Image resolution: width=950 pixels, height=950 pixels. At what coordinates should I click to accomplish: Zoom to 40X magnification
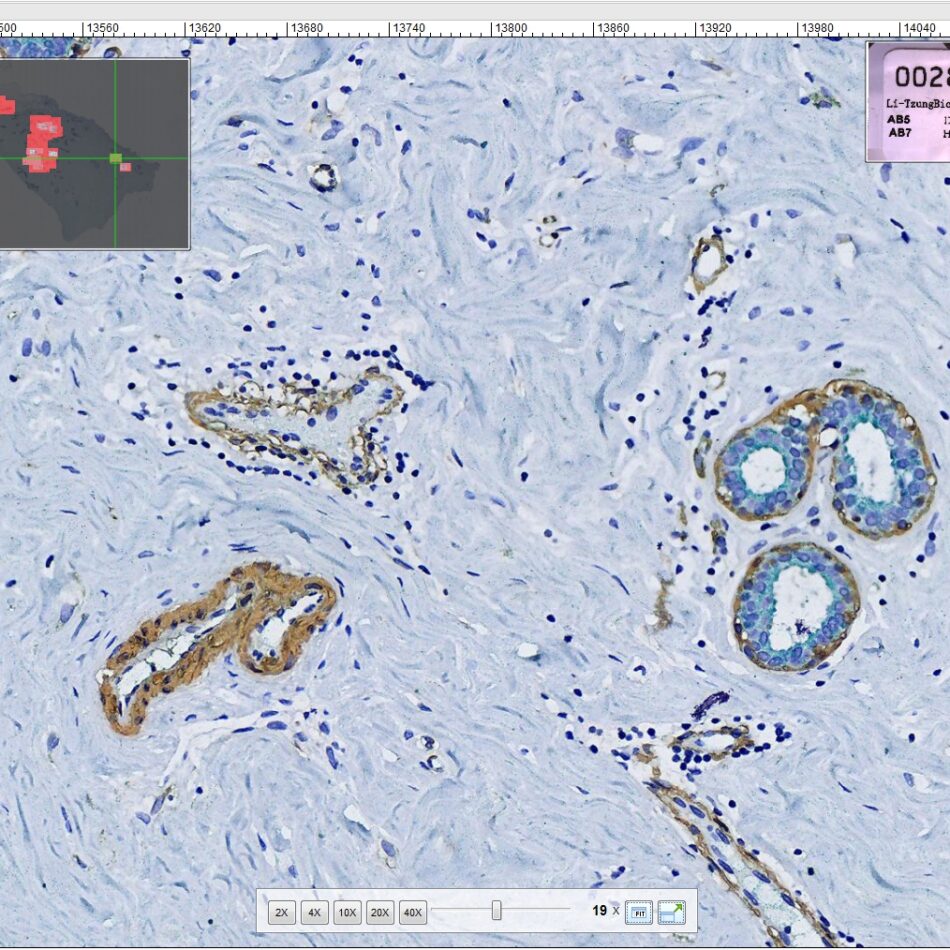point(413,912)
